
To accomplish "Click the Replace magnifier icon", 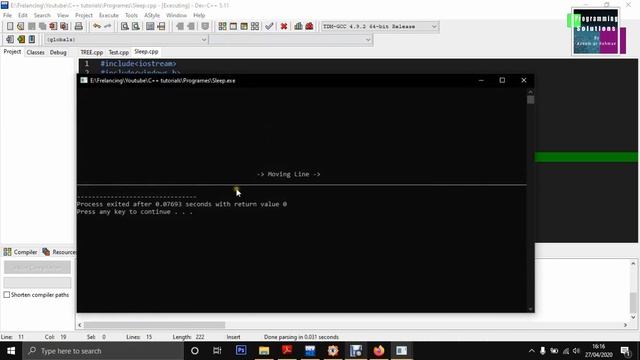I will click(x=136, y=26).
